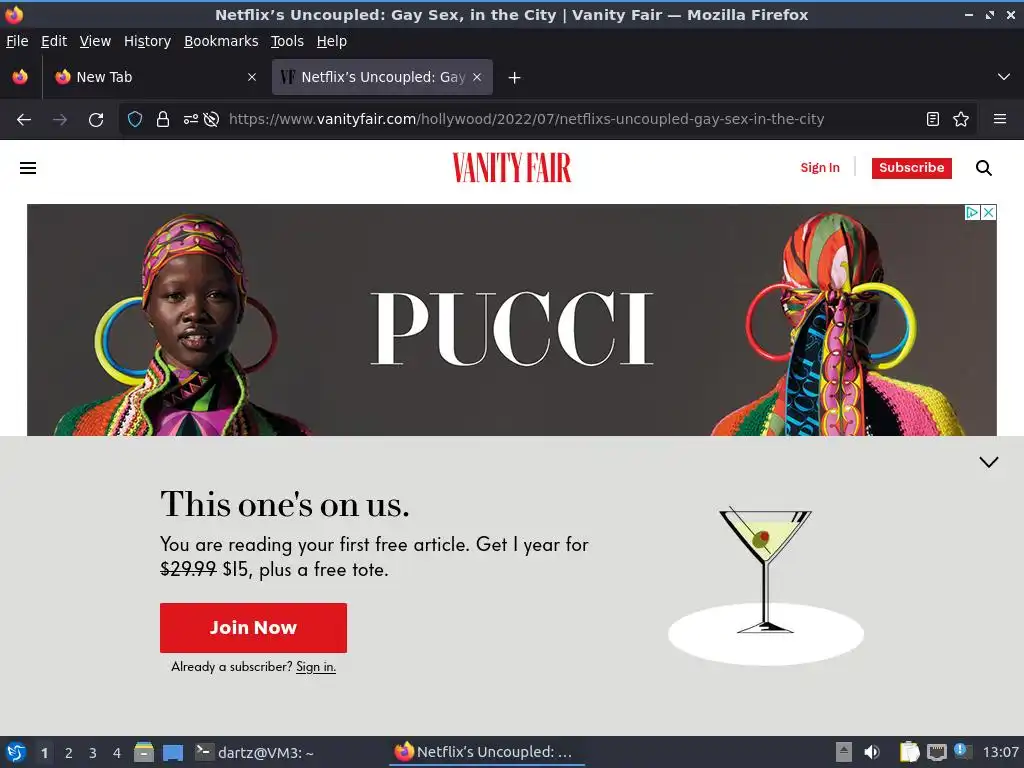Viewport: 1024px width, 768px height.
Task: Click the 13:07 clock
Action: (x=1000, y=752)
